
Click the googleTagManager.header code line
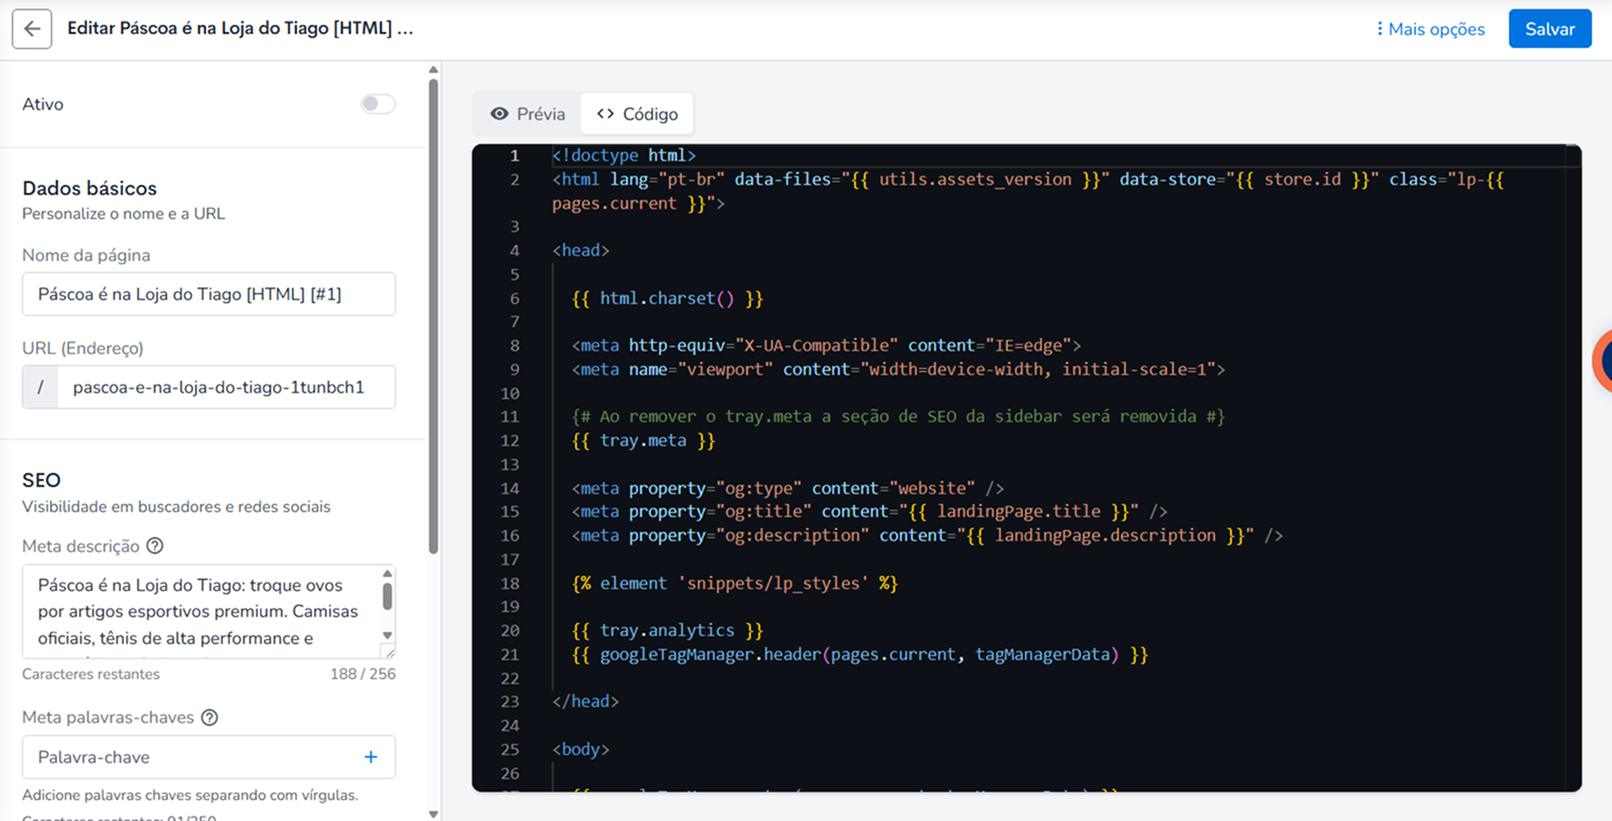tap(860, 654)
